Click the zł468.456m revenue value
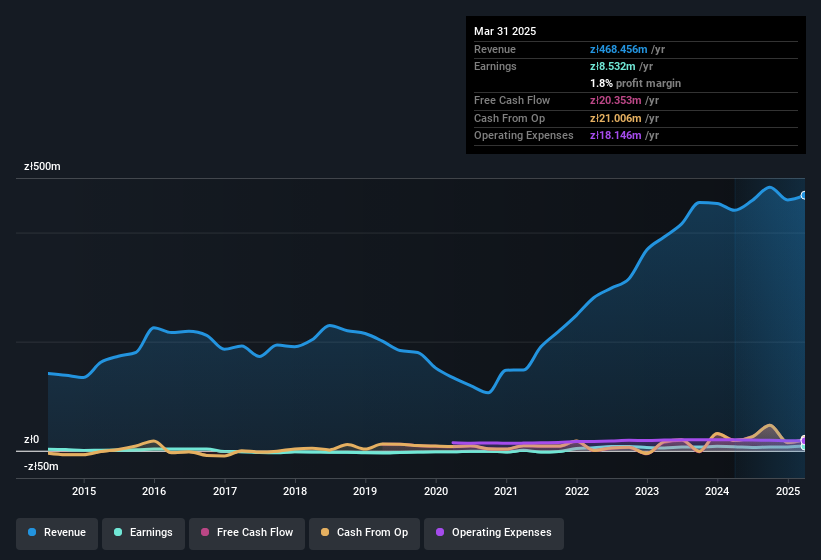This screenshot has width=821, height=560. pyautogui.click(x=618, y=49)
